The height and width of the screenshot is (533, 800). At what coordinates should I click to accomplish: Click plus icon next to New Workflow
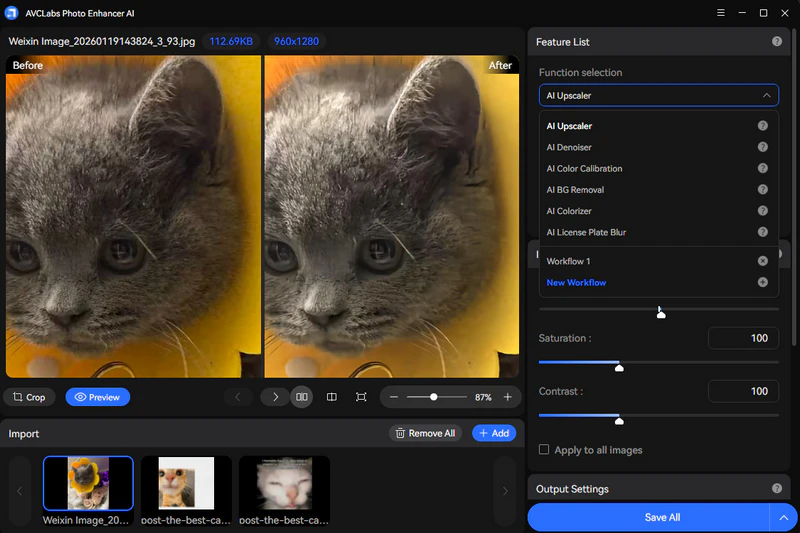pyautogui.click(x=762, y=282)
